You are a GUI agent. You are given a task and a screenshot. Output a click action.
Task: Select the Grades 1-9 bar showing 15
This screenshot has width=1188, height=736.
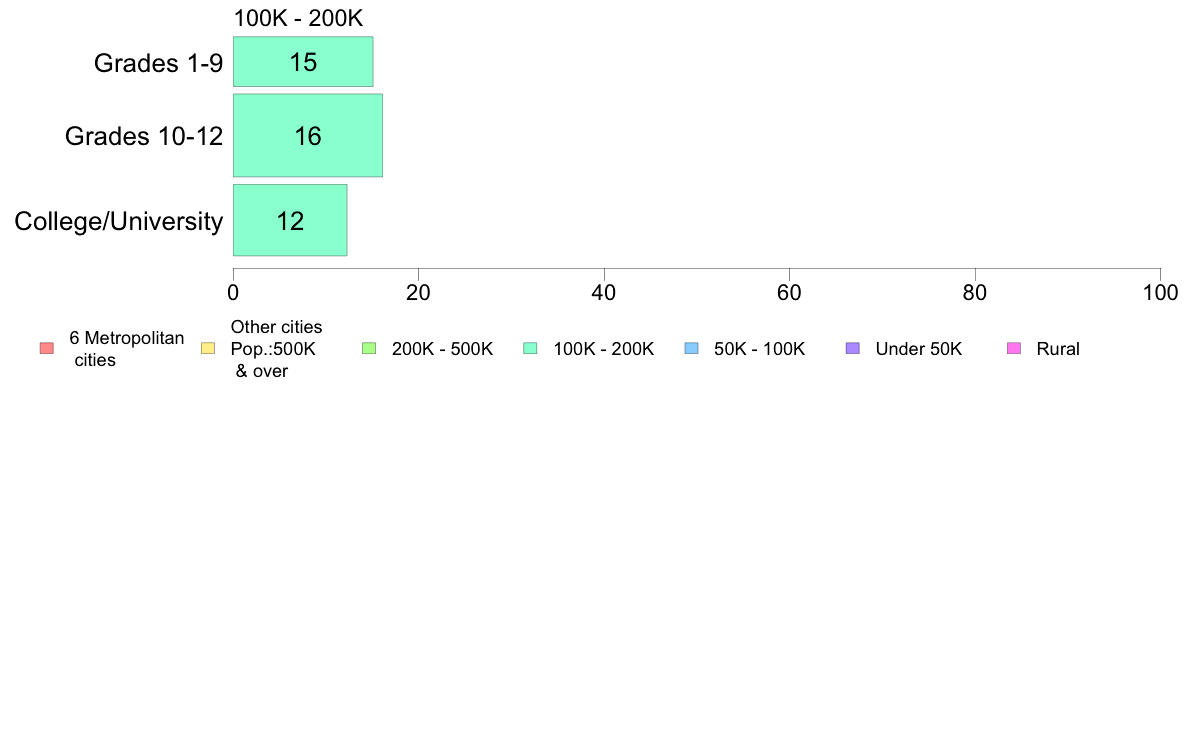[x=303, y=61]
